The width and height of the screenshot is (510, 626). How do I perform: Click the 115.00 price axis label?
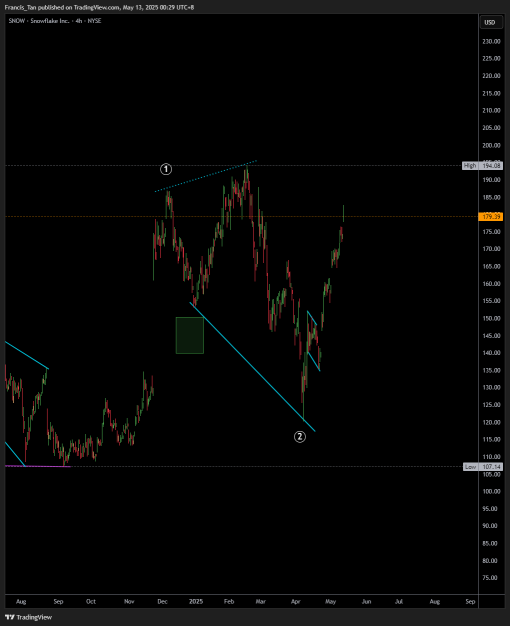click(x=492, y=440)
